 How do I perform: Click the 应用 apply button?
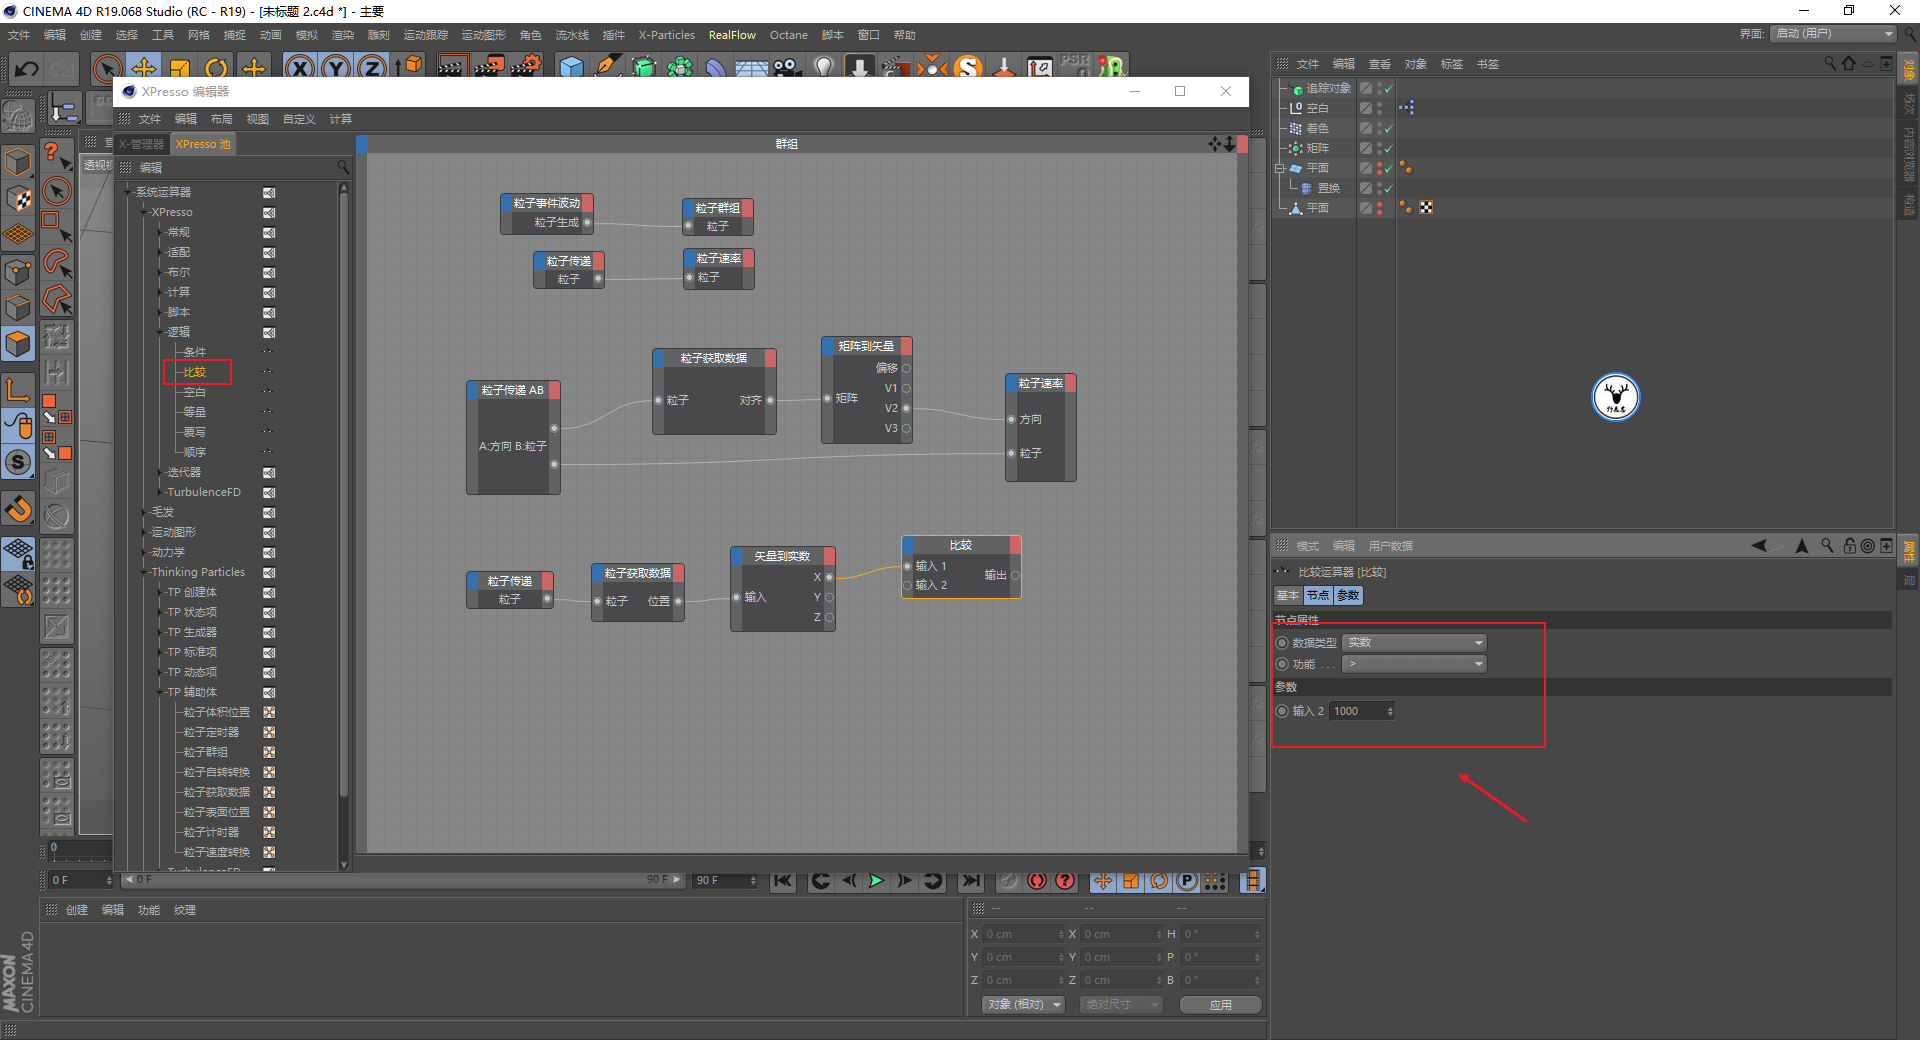(x=1221, y=1005)
